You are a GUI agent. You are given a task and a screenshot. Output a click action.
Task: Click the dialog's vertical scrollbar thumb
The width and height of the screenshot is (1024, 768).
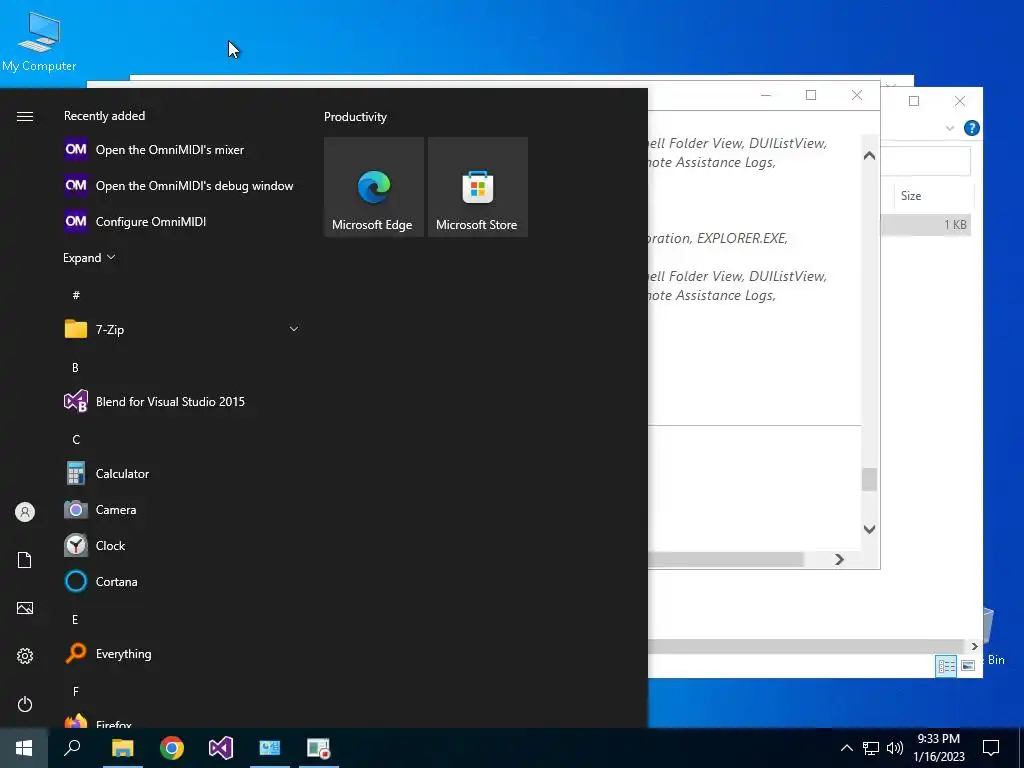click(x=869, y=479)
